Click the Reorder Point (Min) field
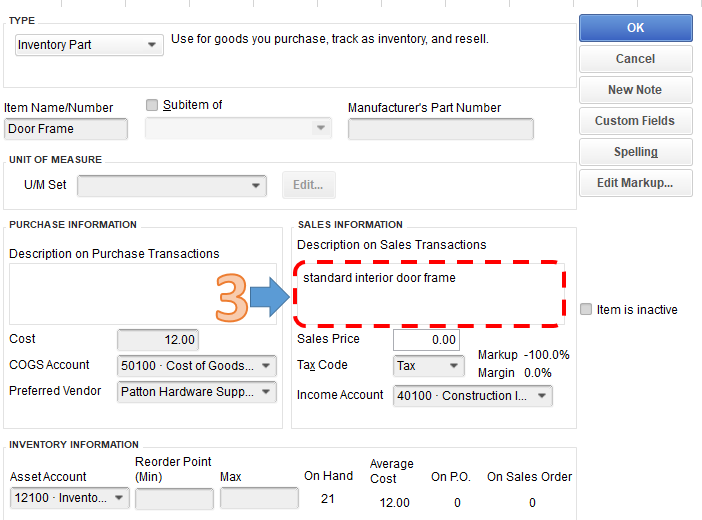Screen dimensions: 702x520 175,499
